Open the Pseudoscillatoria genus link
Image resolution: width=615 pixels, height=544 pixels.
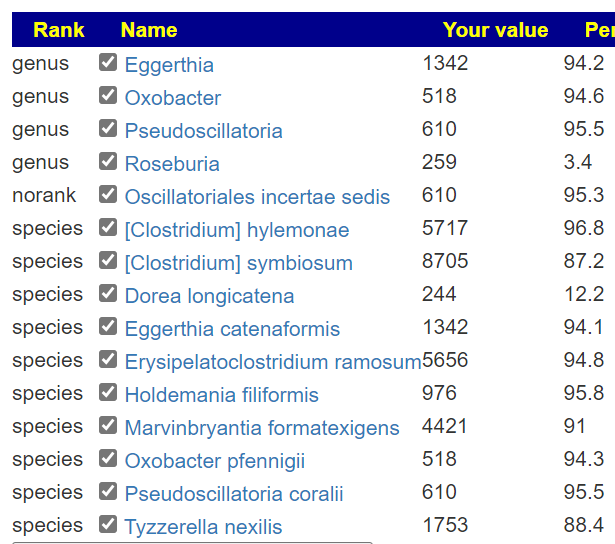(204, 131)
